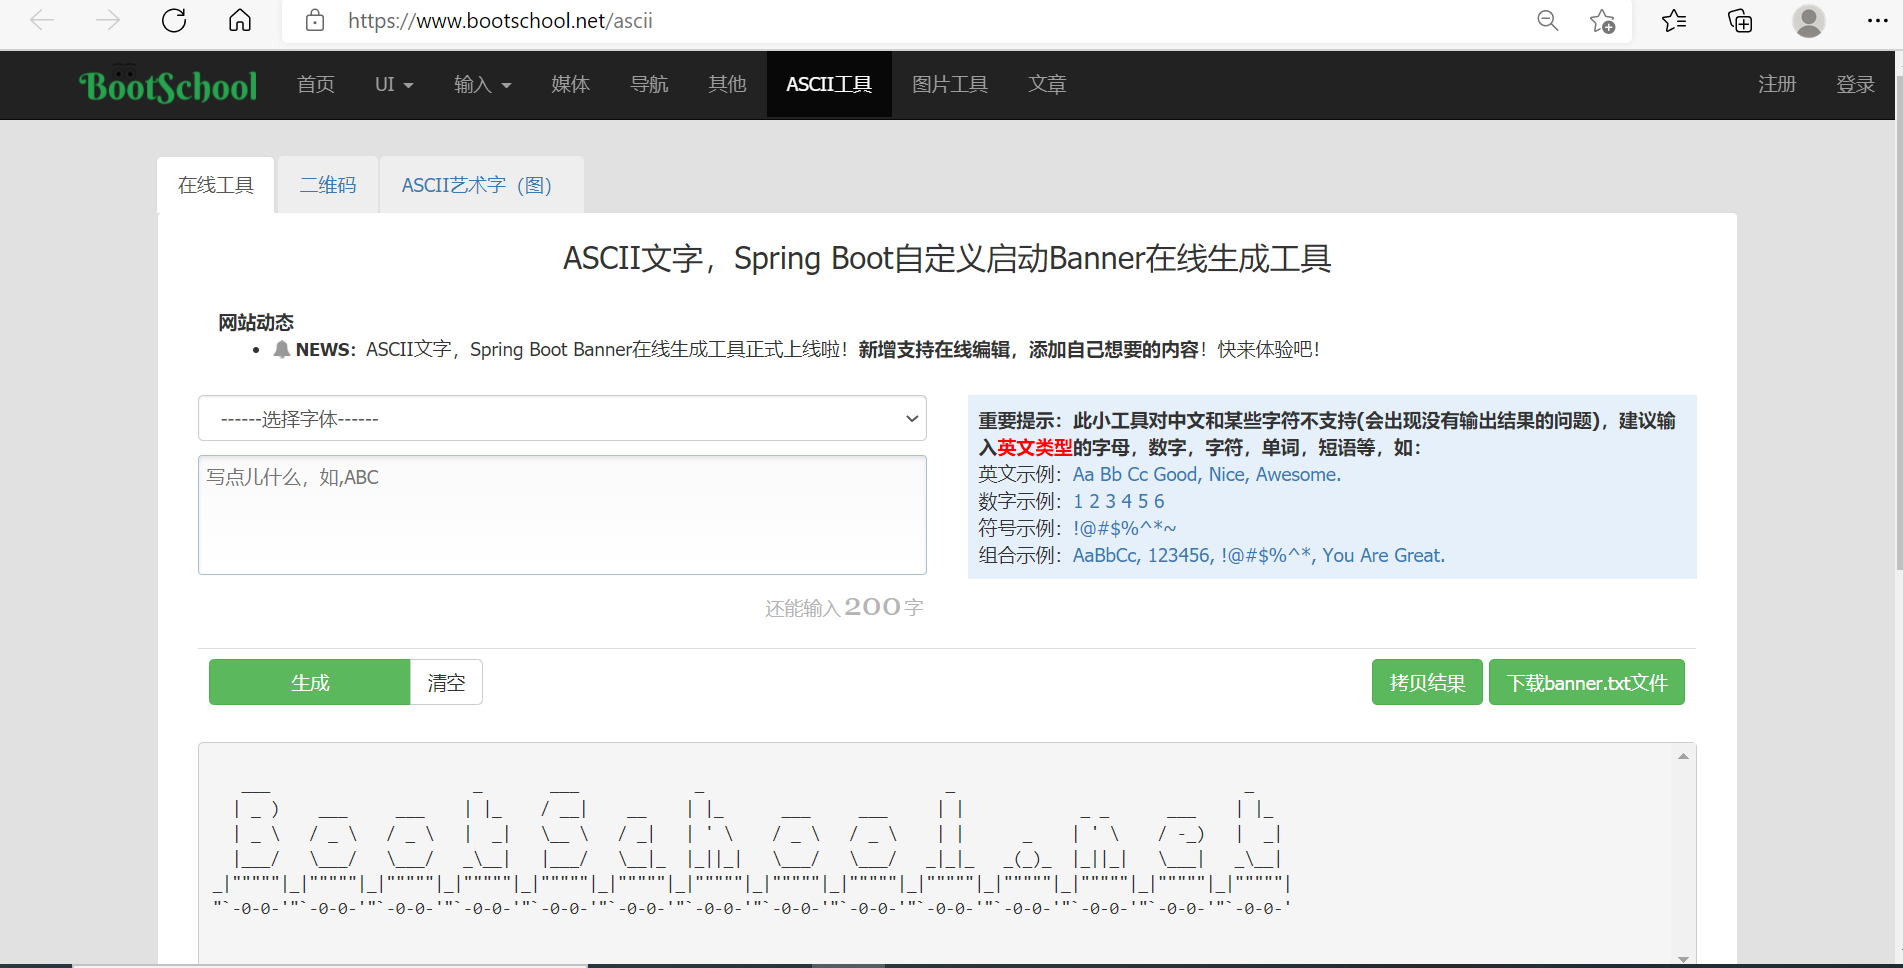The image size is (1903, 968).
Task: Focus the text input textarea
Action: coord(562,515)
